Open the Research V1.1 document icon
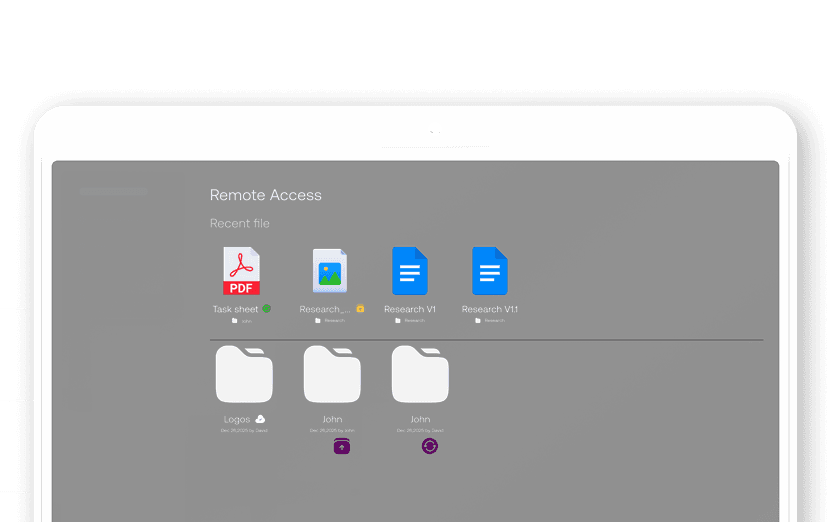Viewport: 829px width, 522px height. click(x=490, y=271)
